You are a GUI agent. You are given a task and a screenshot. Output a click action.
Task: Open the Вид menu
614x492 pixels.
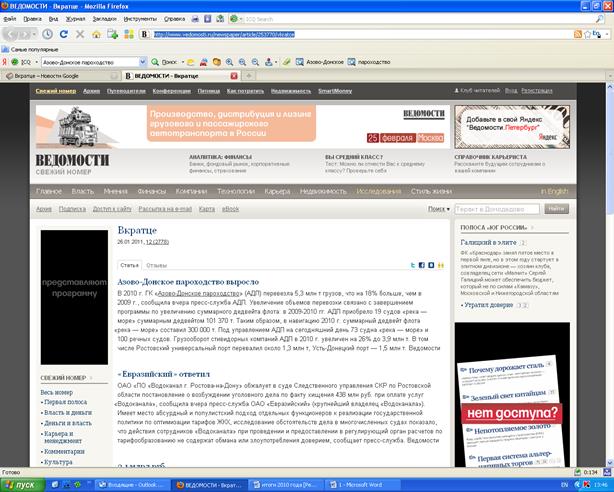tap(53, 19)
